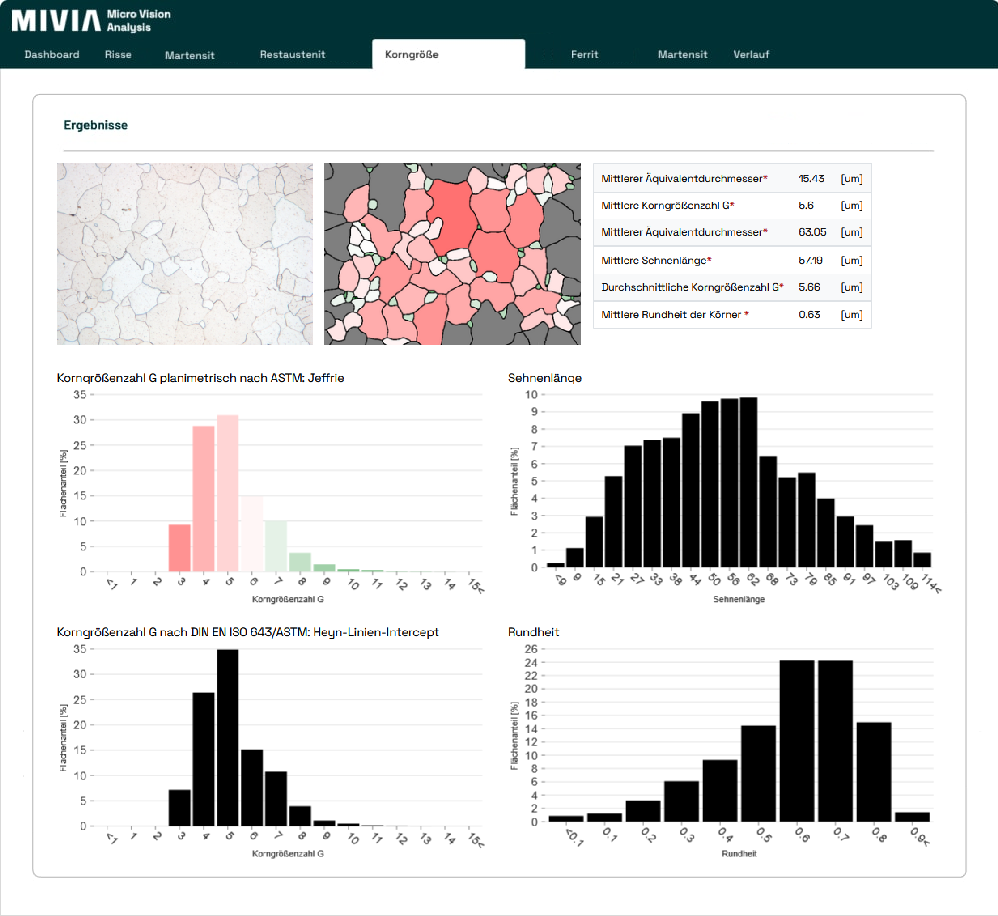Click the colored grain segmentation image

pos(453,254)
